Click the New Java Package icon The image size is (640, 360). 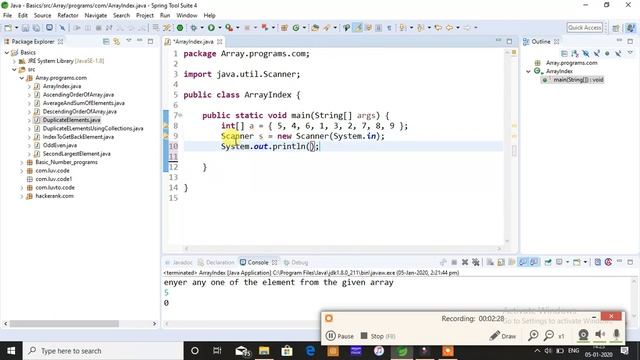[x=284, y=28]
